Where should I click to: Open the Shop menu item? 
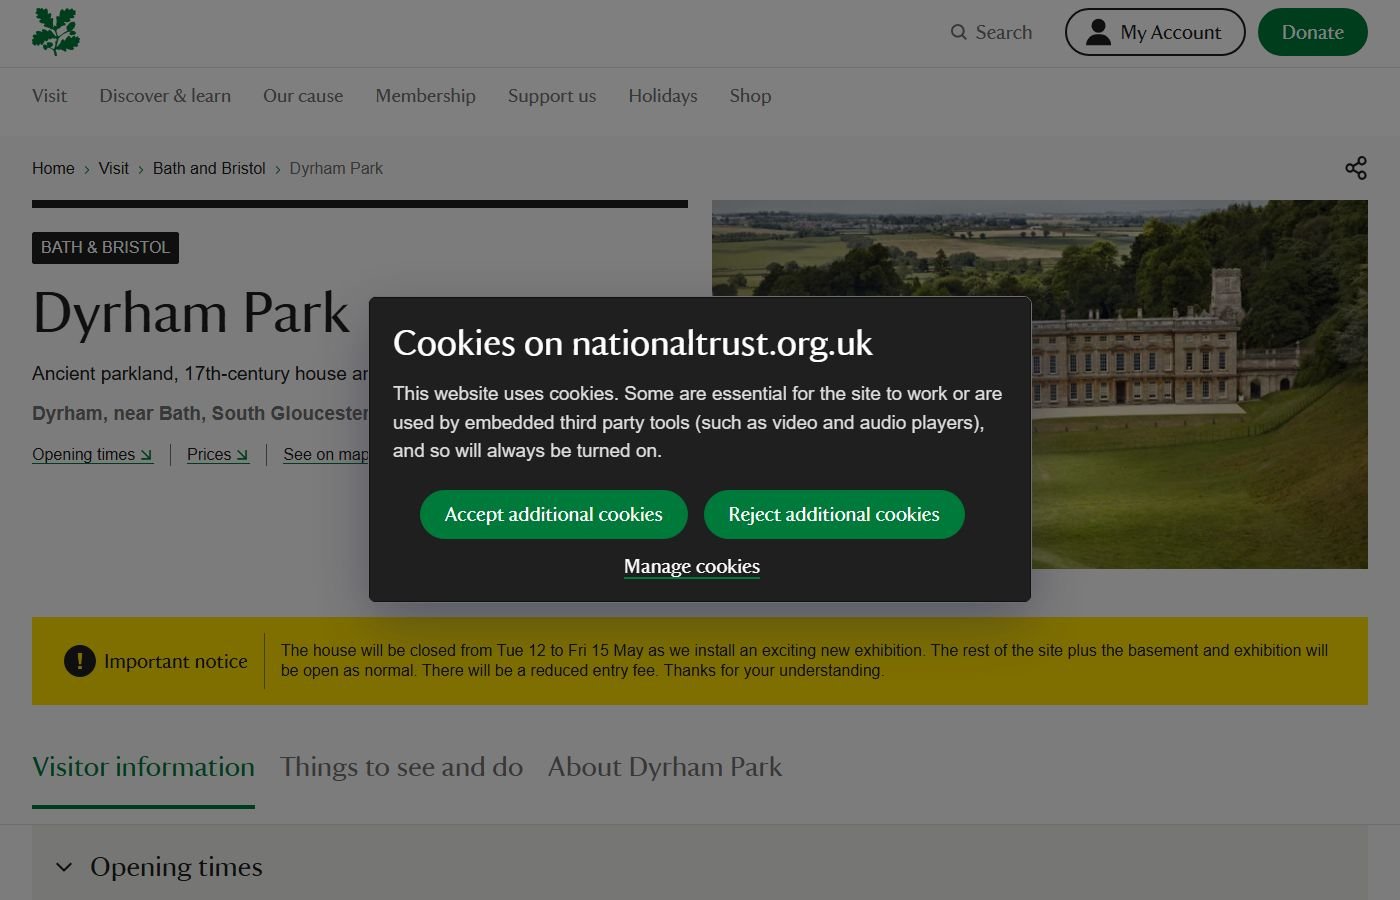click(750, 96)
